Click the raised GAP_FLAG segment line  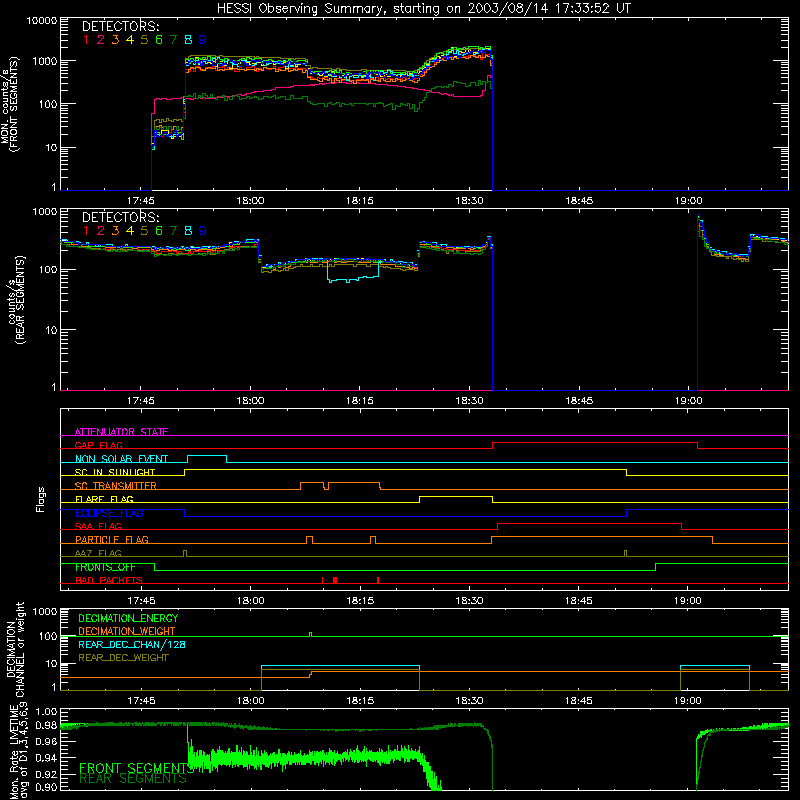coord(595,442)
